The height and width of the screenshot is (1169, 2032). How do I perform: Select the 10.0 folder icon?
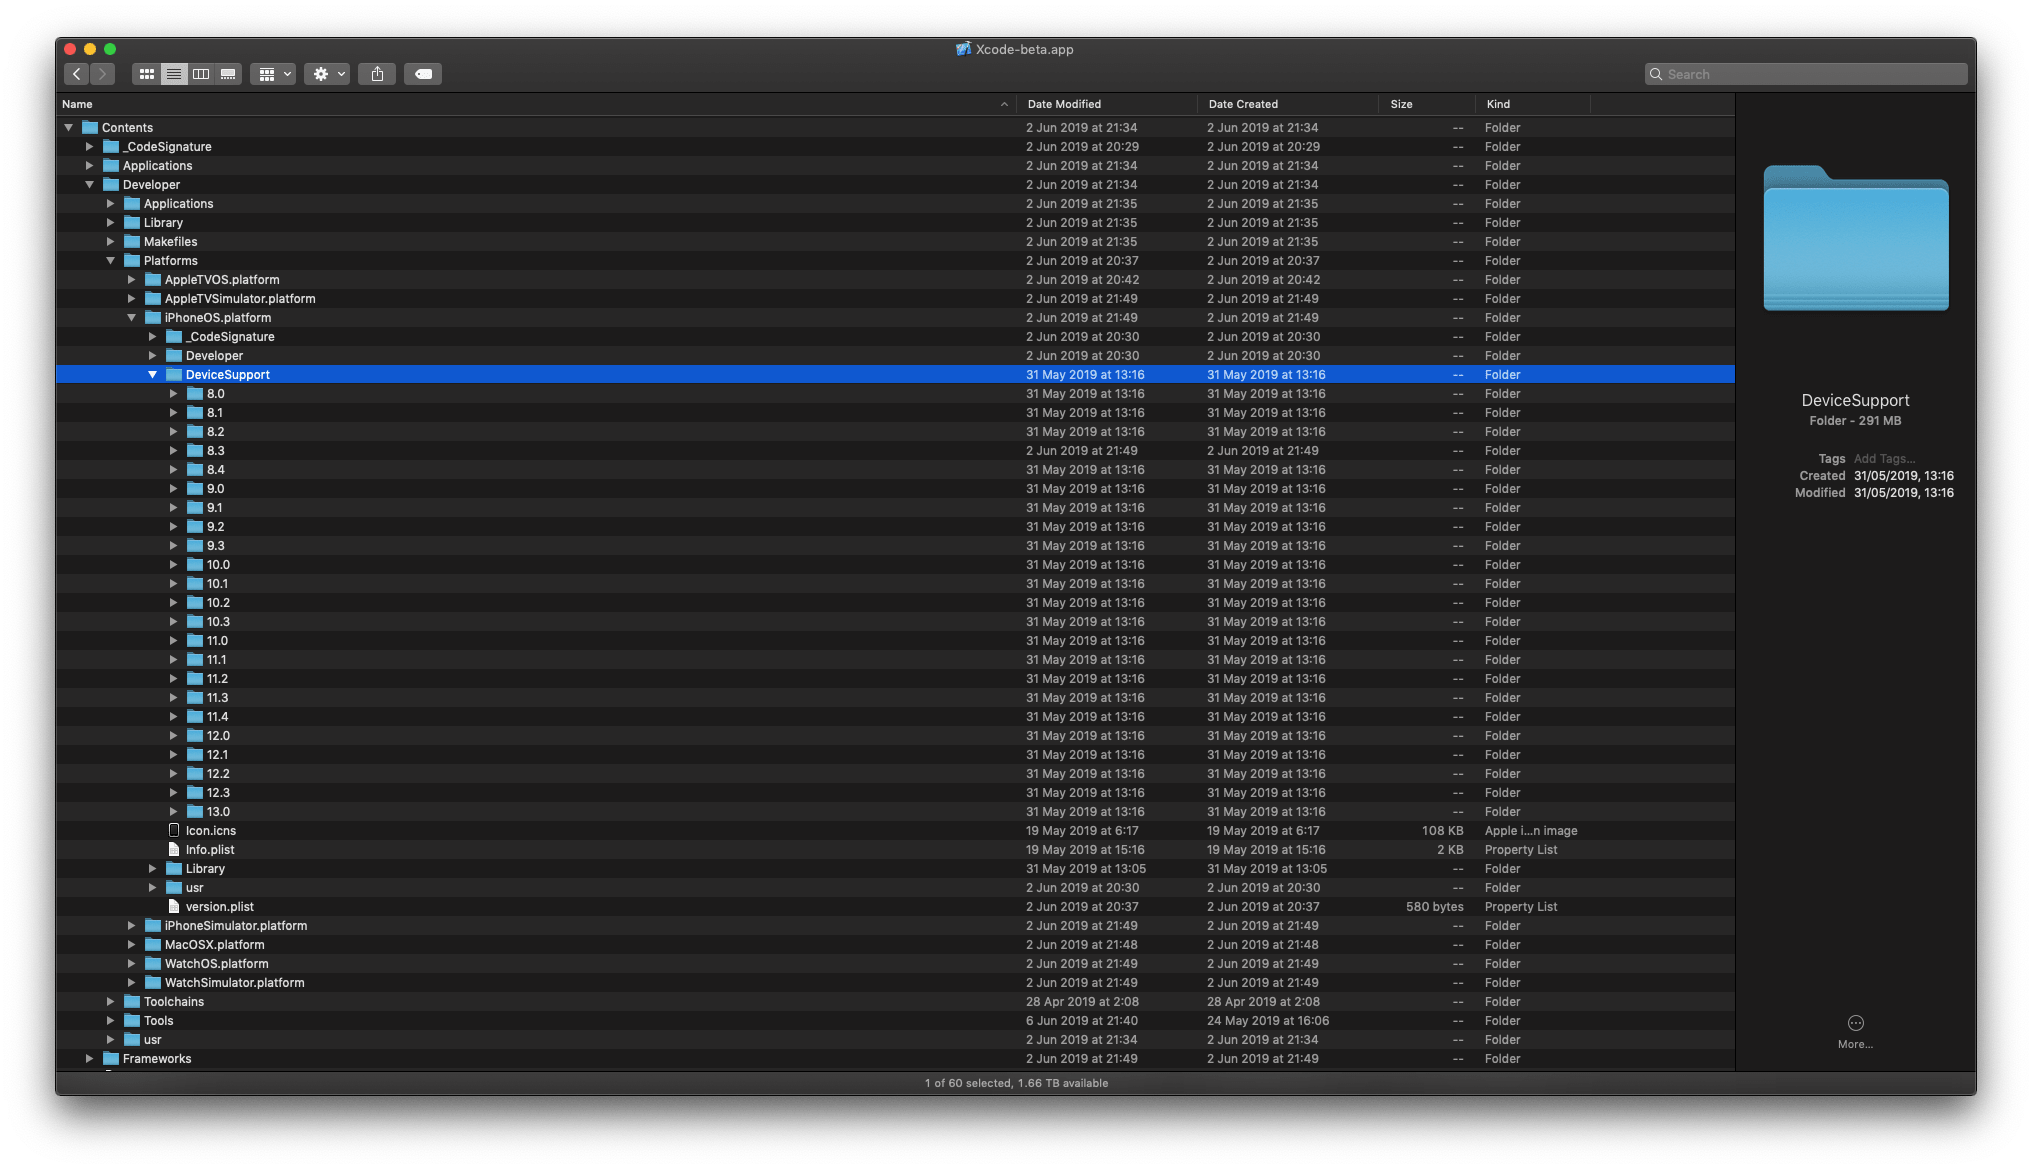[x=195, y=565]
